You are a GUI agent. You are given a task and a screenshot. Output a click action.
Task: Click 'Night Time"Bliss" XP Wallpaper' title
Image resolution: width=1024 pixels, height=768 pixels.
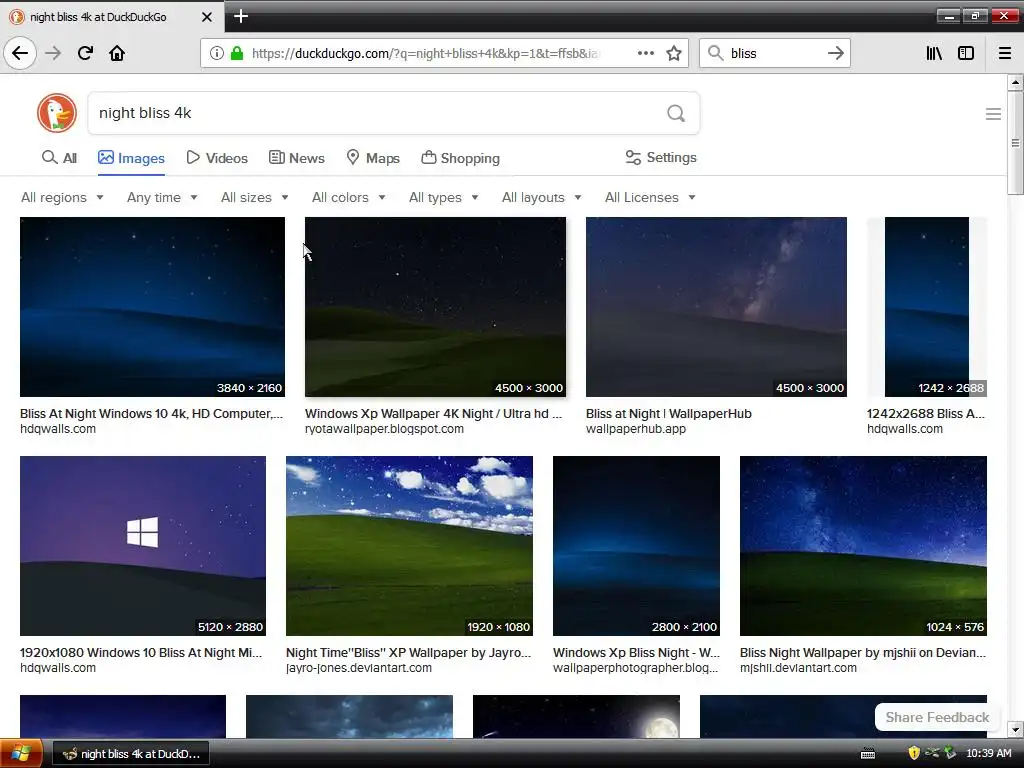(x=409, y=652)
